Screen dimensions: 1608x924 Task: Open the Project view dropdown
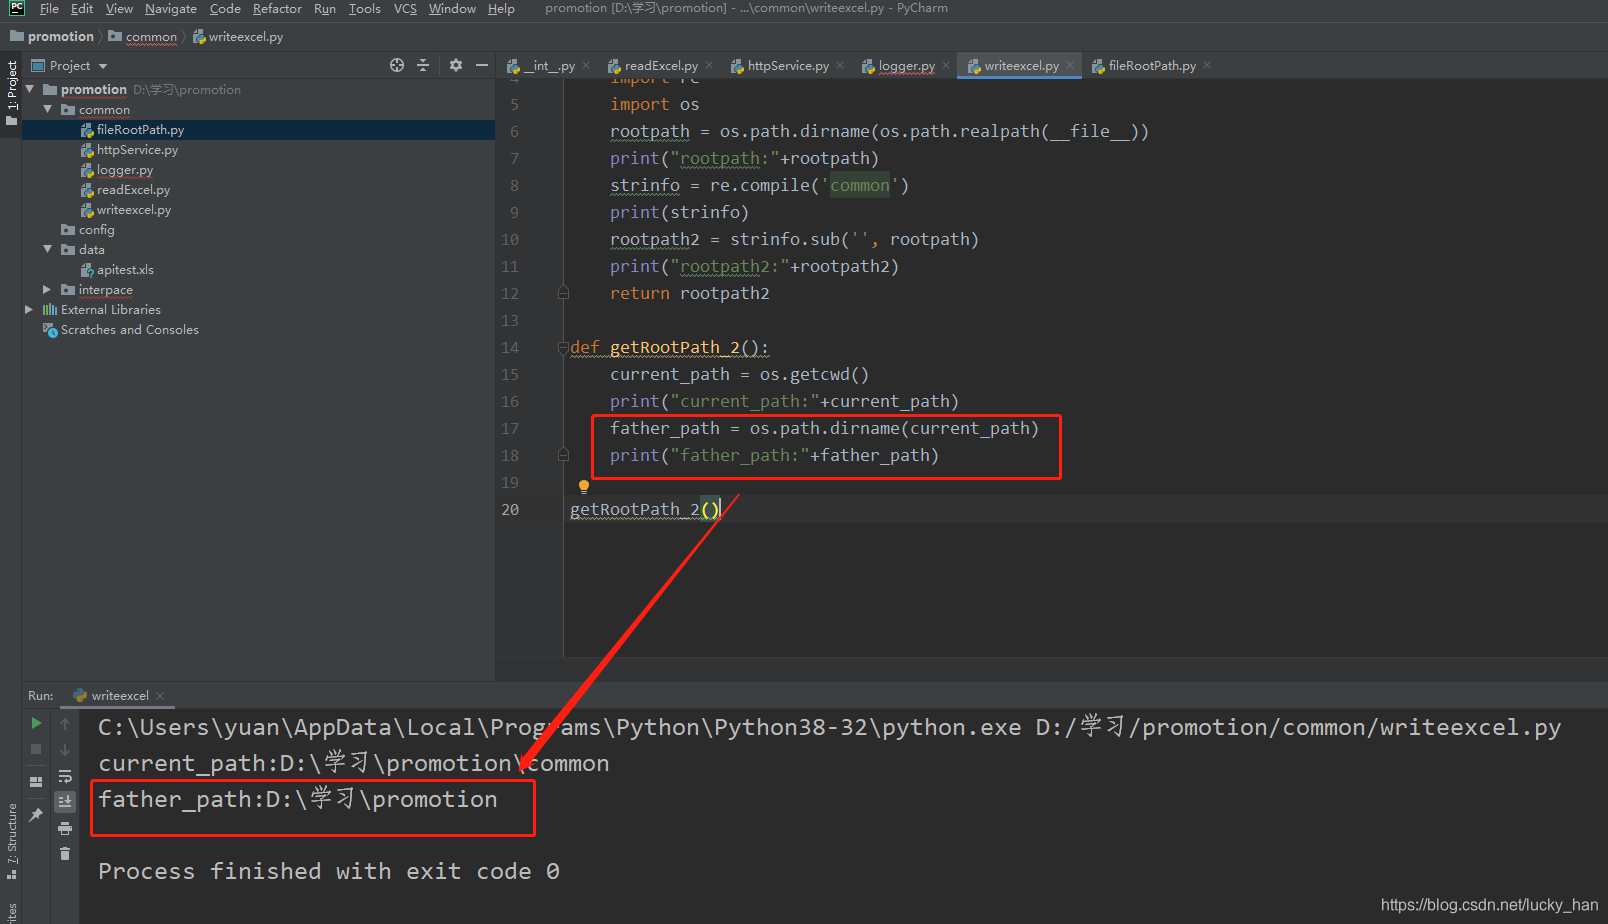pyautogui.click(x=69, y=66)
